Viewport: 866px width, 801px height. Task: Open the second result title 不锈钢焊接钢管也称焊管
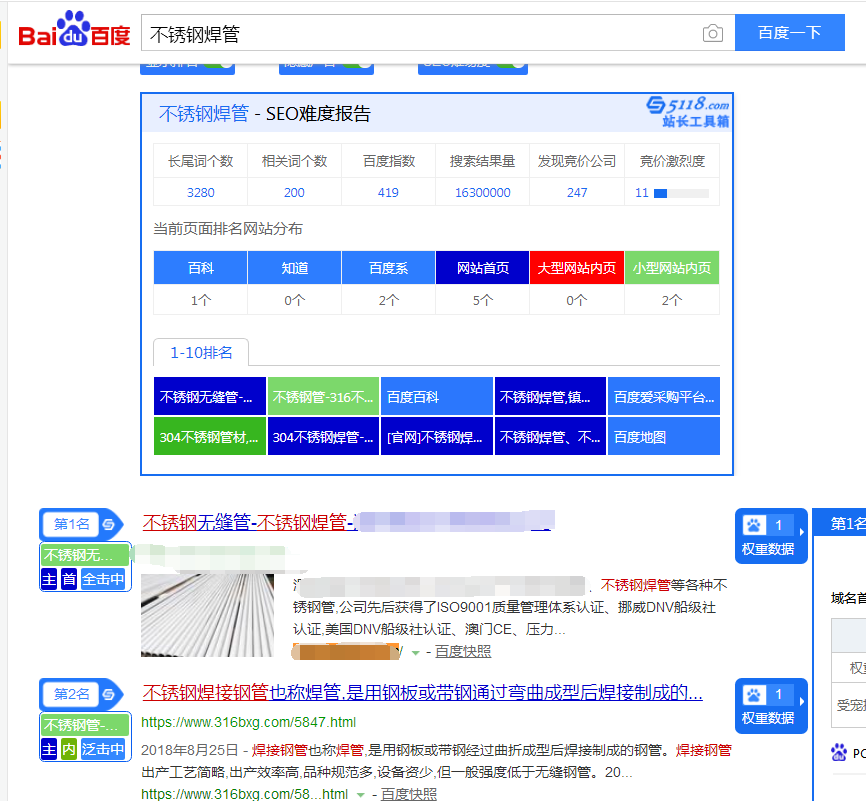pyautogui.click(x=423, y=692)
